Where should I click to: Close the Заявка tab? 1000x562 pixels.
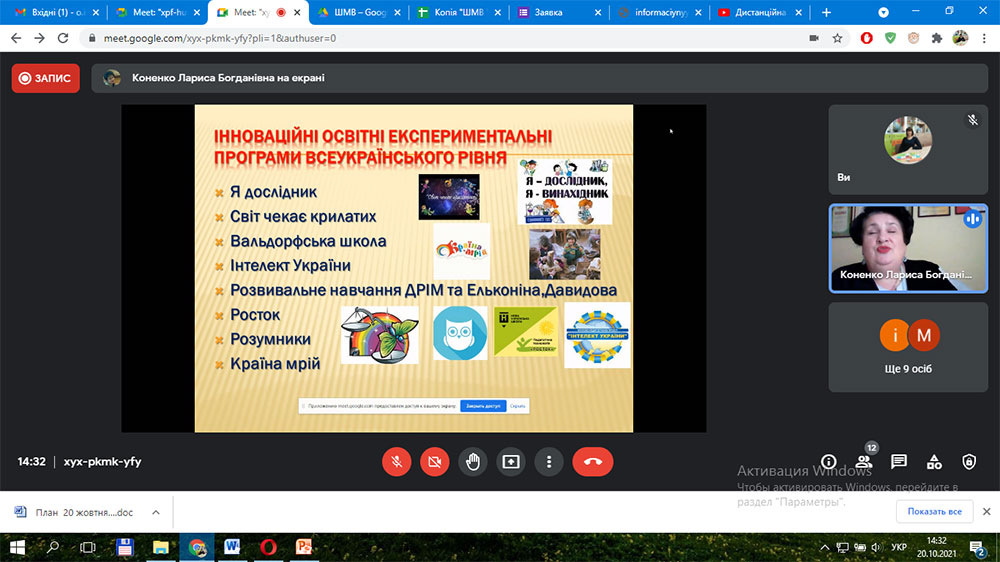(x=598, y=12)
